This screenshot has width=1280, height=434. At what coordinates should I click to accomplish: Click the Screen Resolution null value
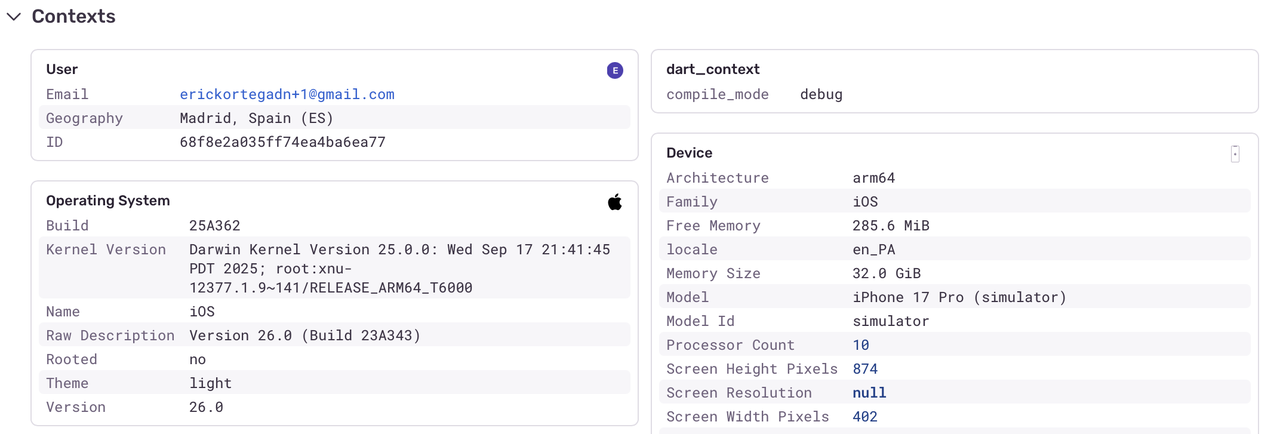click(869, 393)
